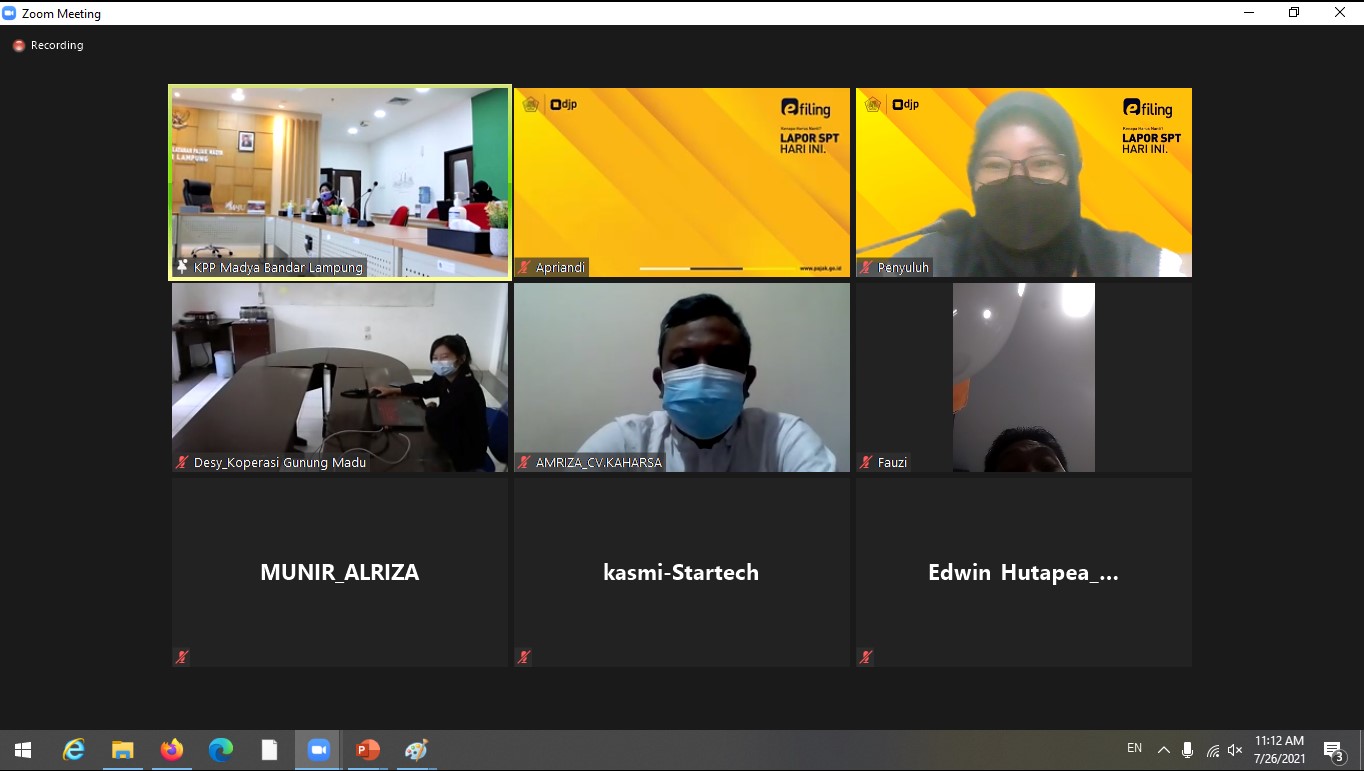Open Firefox from the taskbar

coord(172,750)
